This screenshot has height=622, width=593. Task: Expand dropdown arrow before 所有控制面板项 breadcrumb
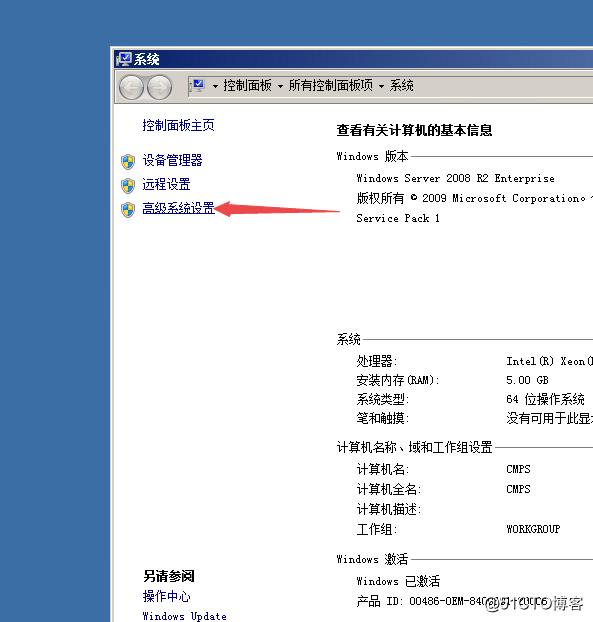click(x=280, y=86)
